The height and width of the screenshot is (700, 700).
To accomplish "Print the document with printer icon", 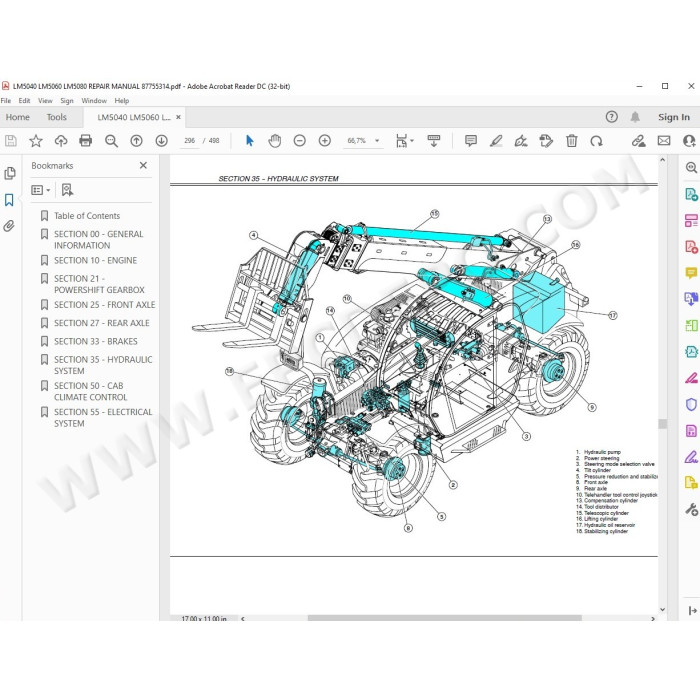I will coord(85,141).
